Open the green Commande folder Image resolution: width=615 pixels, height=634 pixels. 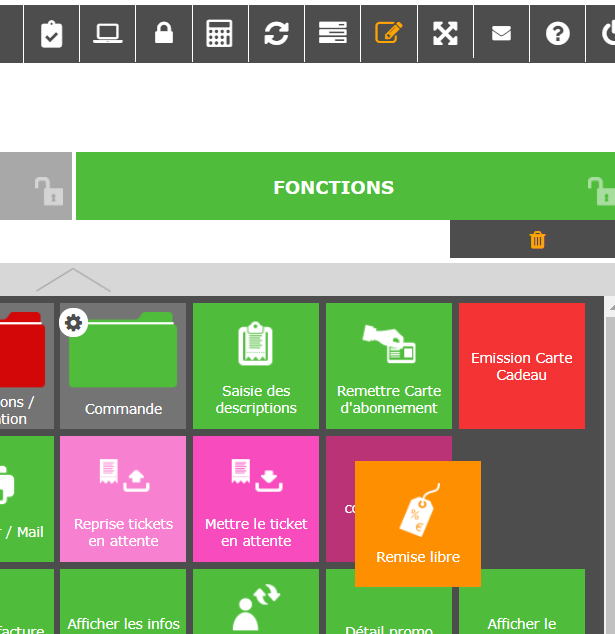pyautogui.click(x=123, y=366)
